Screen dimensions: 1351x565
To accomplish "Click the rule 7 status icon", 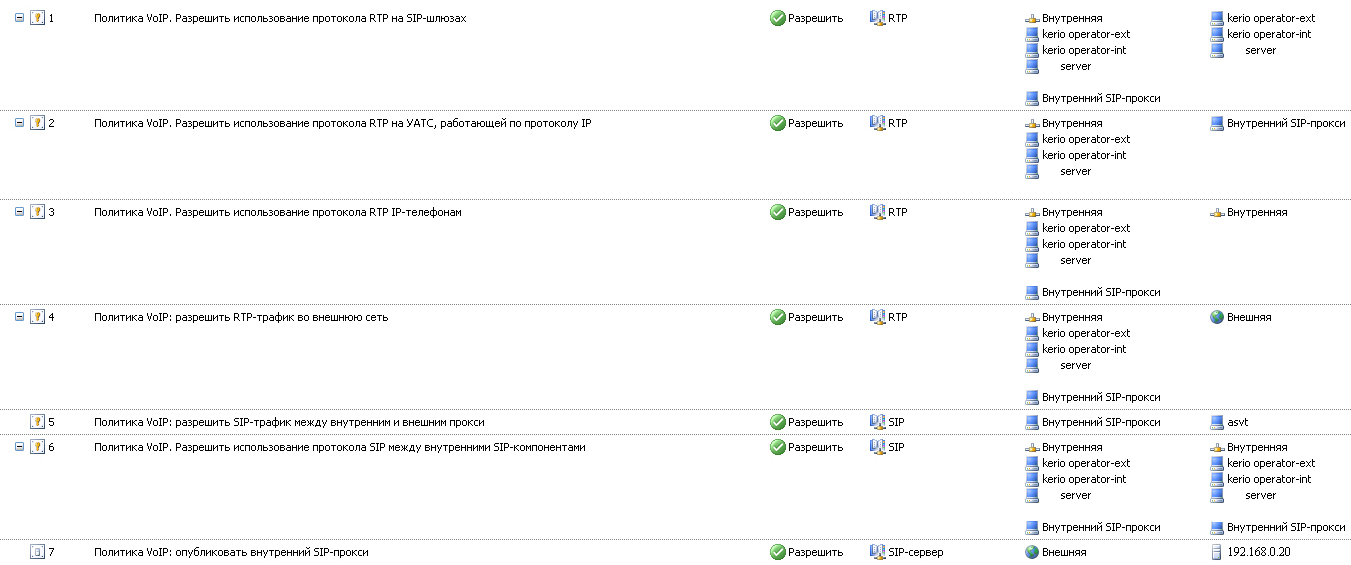I will coord(38,552).
